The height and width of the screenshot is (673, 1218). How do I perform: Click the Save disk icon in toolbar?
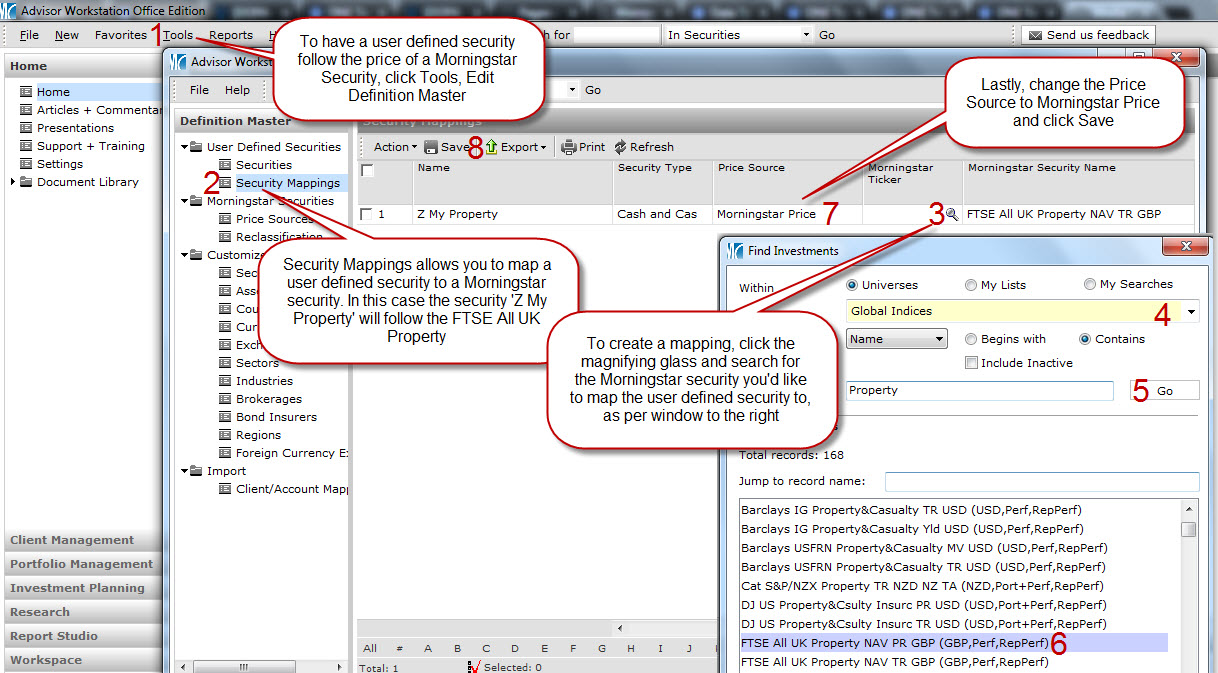tap(431, 147)
